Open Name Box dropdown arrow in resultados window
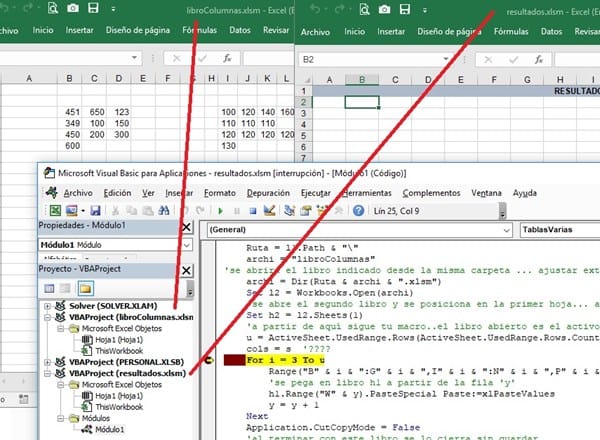The width and height of the screenshot is (600, 440). click(446, 59)
